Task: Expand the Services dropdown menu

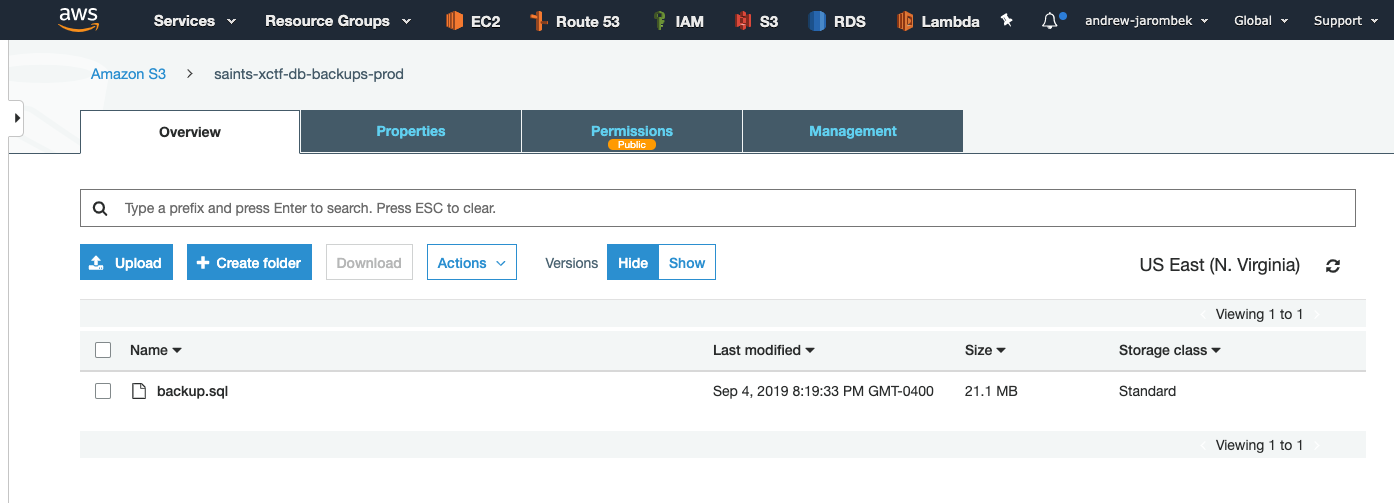Action: tap(195, 21)
